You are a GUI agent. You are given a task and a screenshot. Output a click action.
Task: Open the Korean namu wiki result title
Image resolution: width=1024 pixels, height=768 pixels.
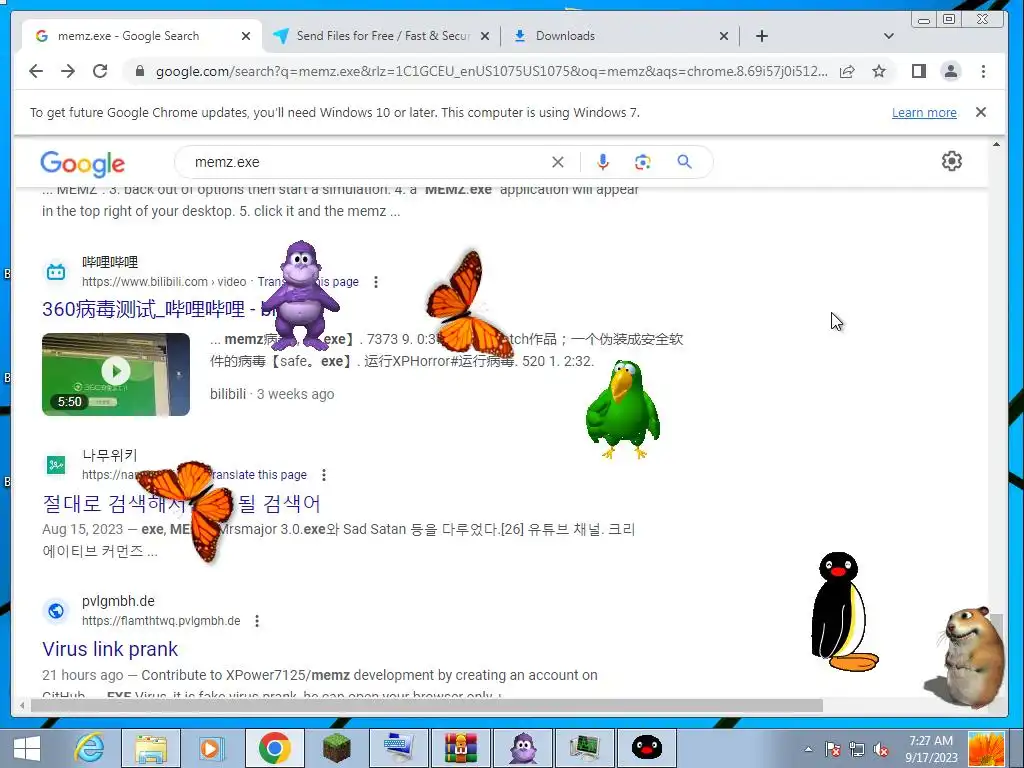(x=181, y=504)
